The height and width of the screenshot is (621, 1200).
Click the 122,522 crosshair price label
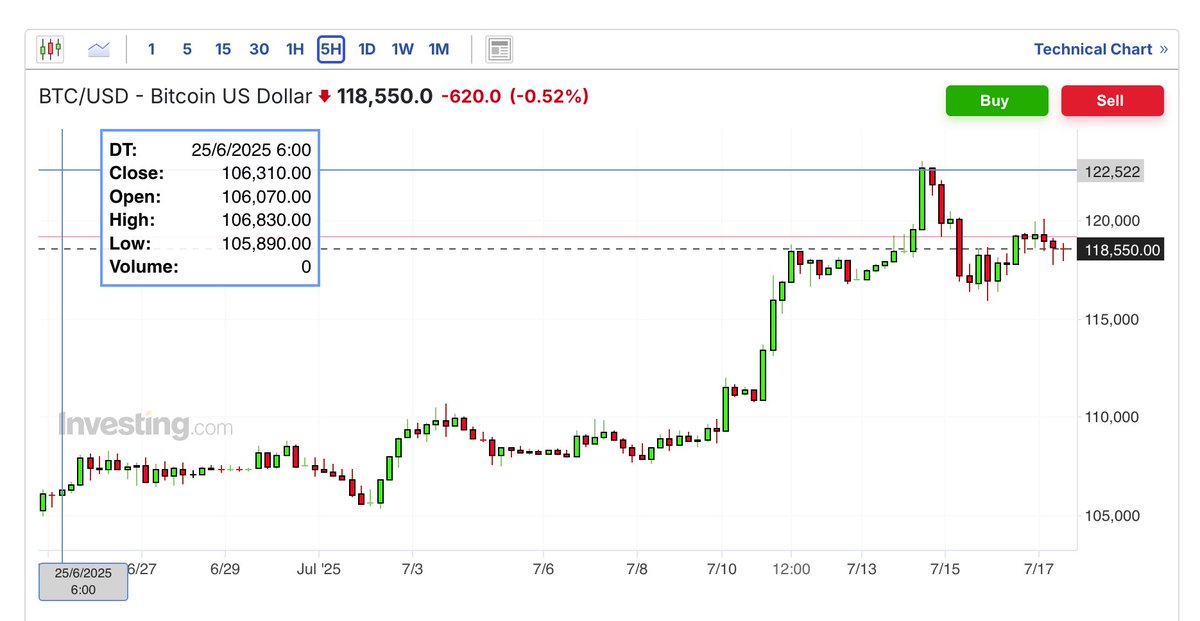point(1112,172)
